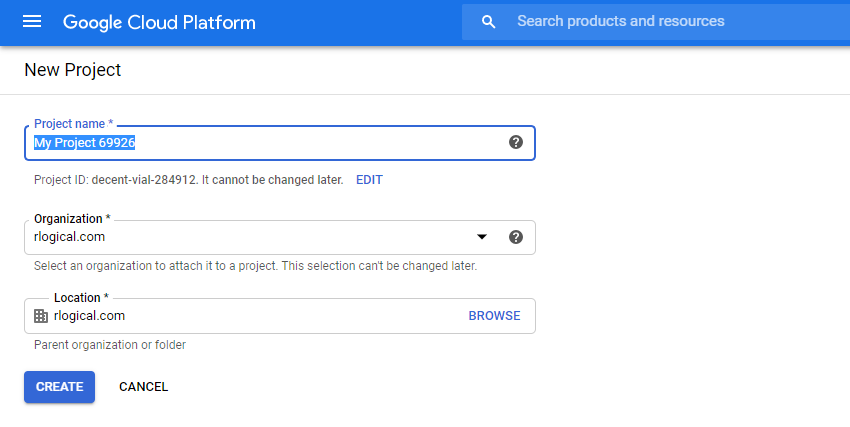Click the New Project page heading
850x427 pixels.
click(x=72, y=70)
